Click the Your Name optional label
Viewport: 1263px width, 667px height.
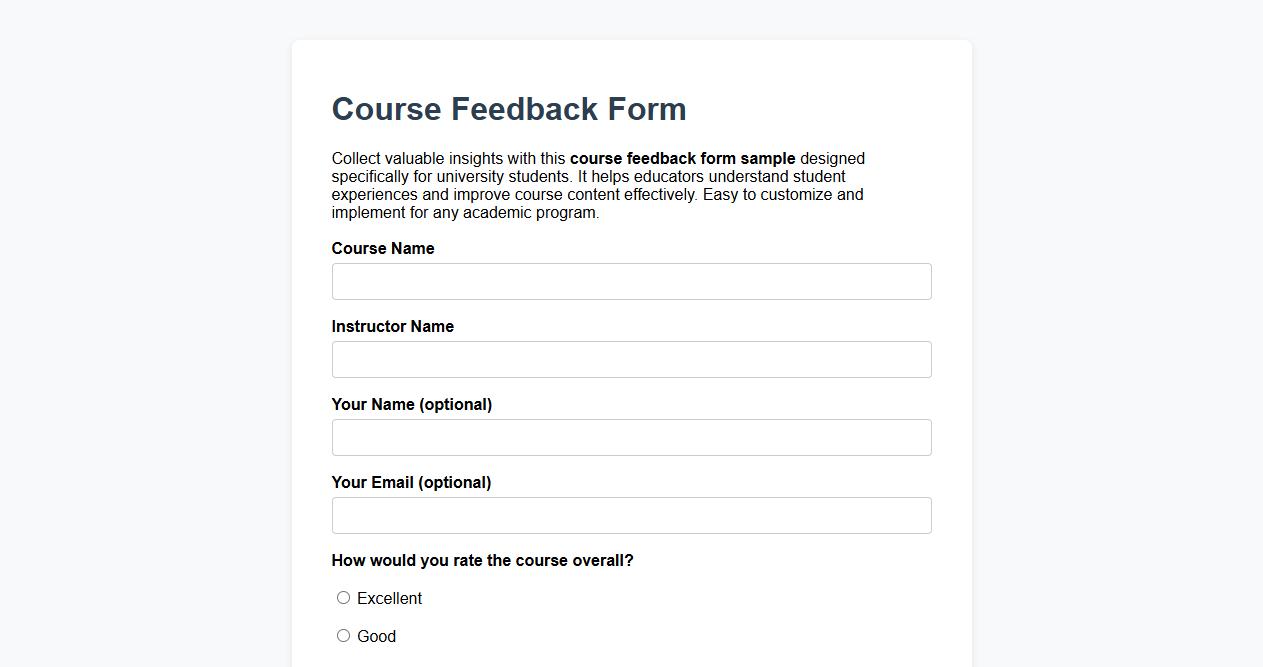pyautogui.click(x=411, y=404)
